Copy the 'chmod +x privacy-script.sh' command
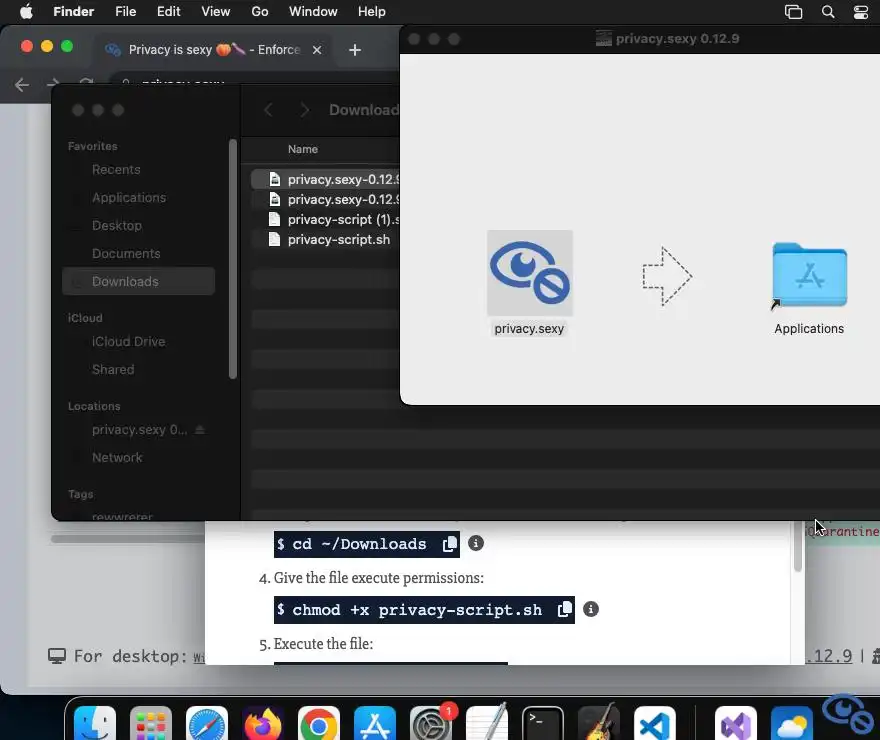Image resolution: width=880 pixels, height=740 pixels. (x=565, y=609)
